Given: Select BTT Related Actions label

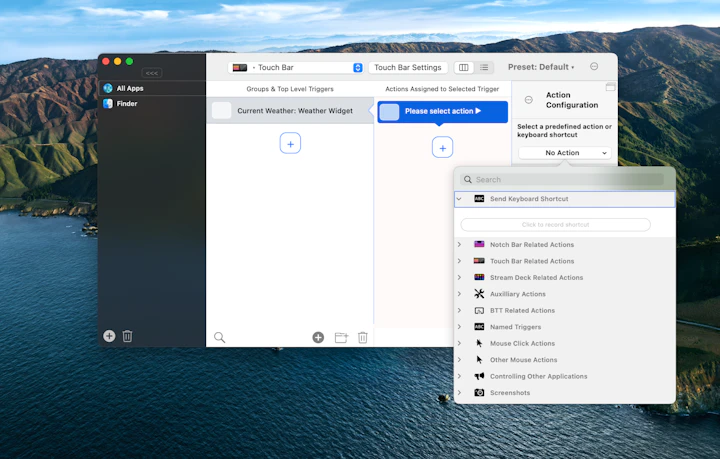Looking at the screenshot, I should click(522, 311).
